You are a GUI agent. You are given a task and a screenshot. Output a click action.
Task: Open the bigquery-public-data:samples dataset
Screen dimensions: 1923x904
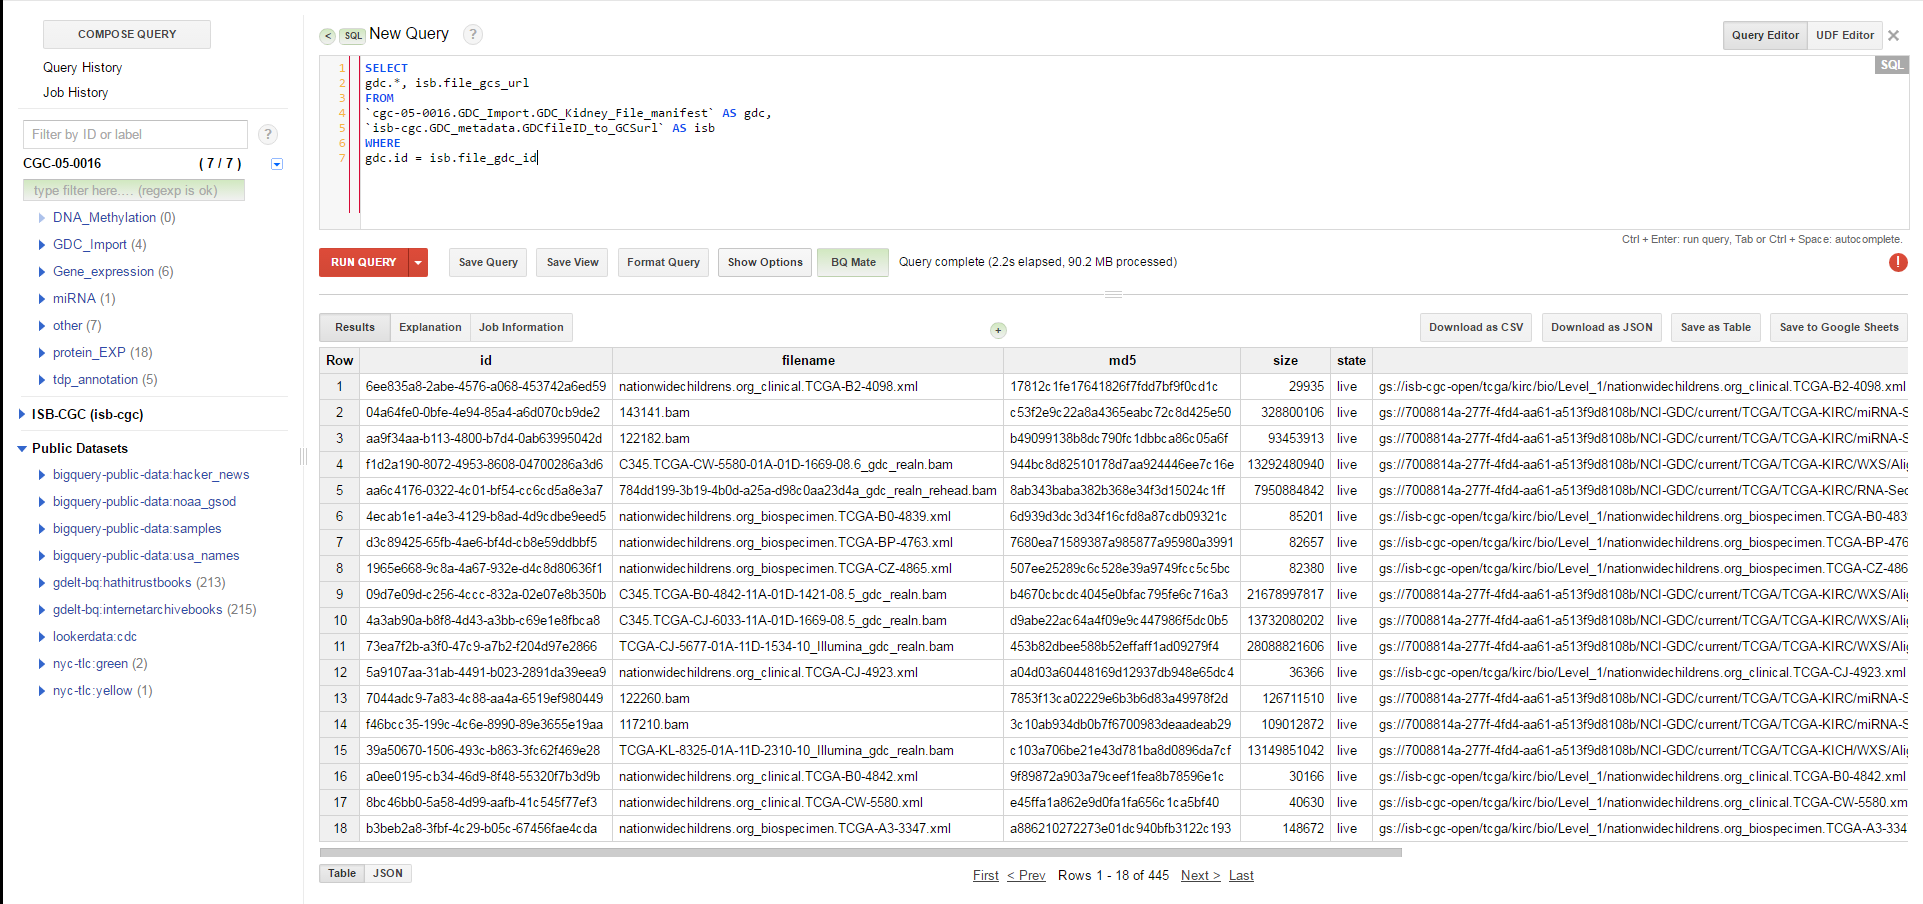[137, 529]
